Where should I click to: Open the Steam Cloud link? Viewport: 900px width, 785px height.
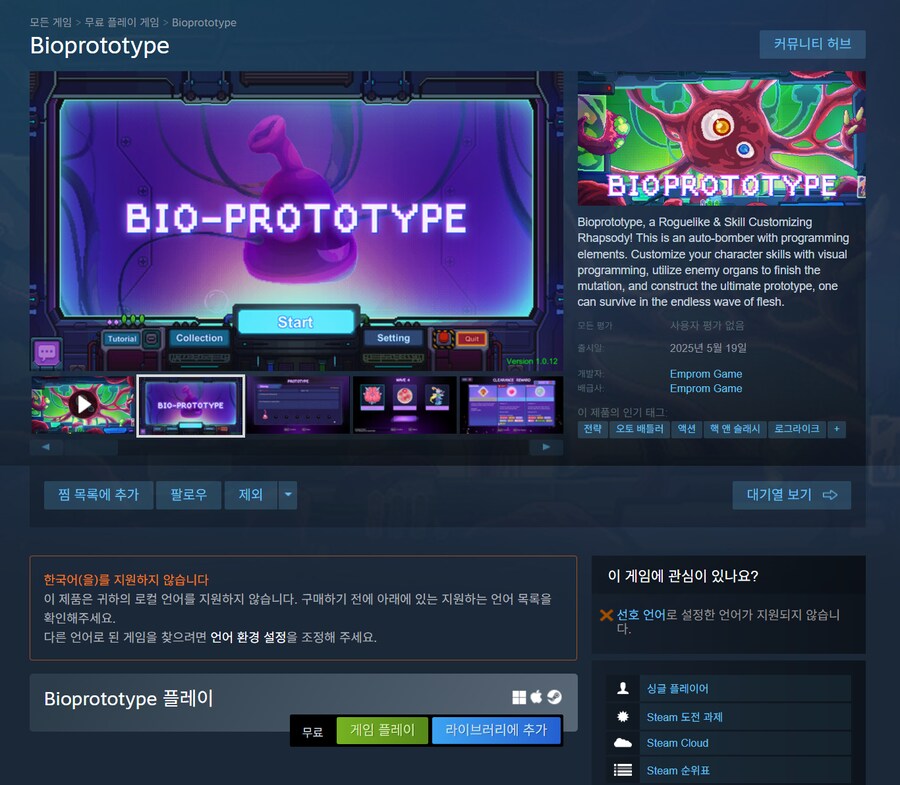(x=677, y=743)
